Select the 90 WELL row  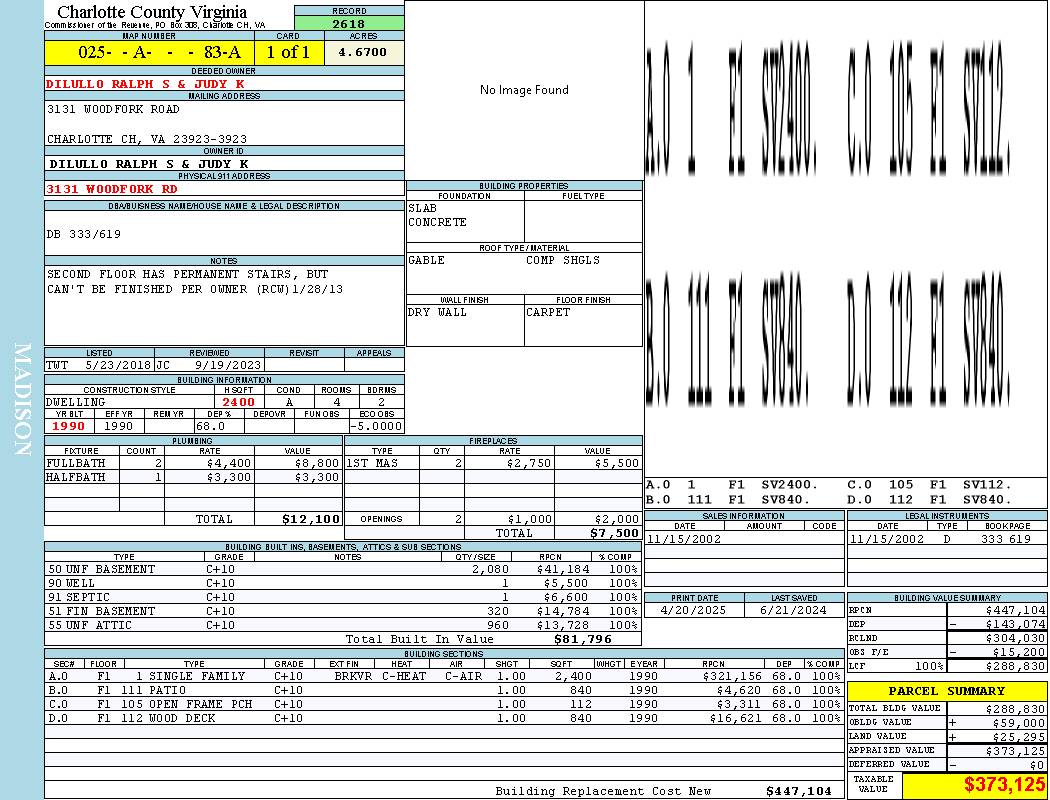[343, 583]
